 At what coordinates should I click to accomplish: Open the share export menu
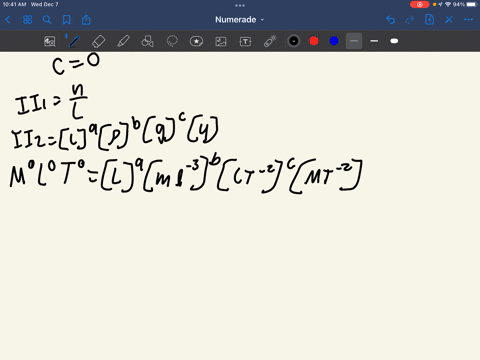[86, 20]
